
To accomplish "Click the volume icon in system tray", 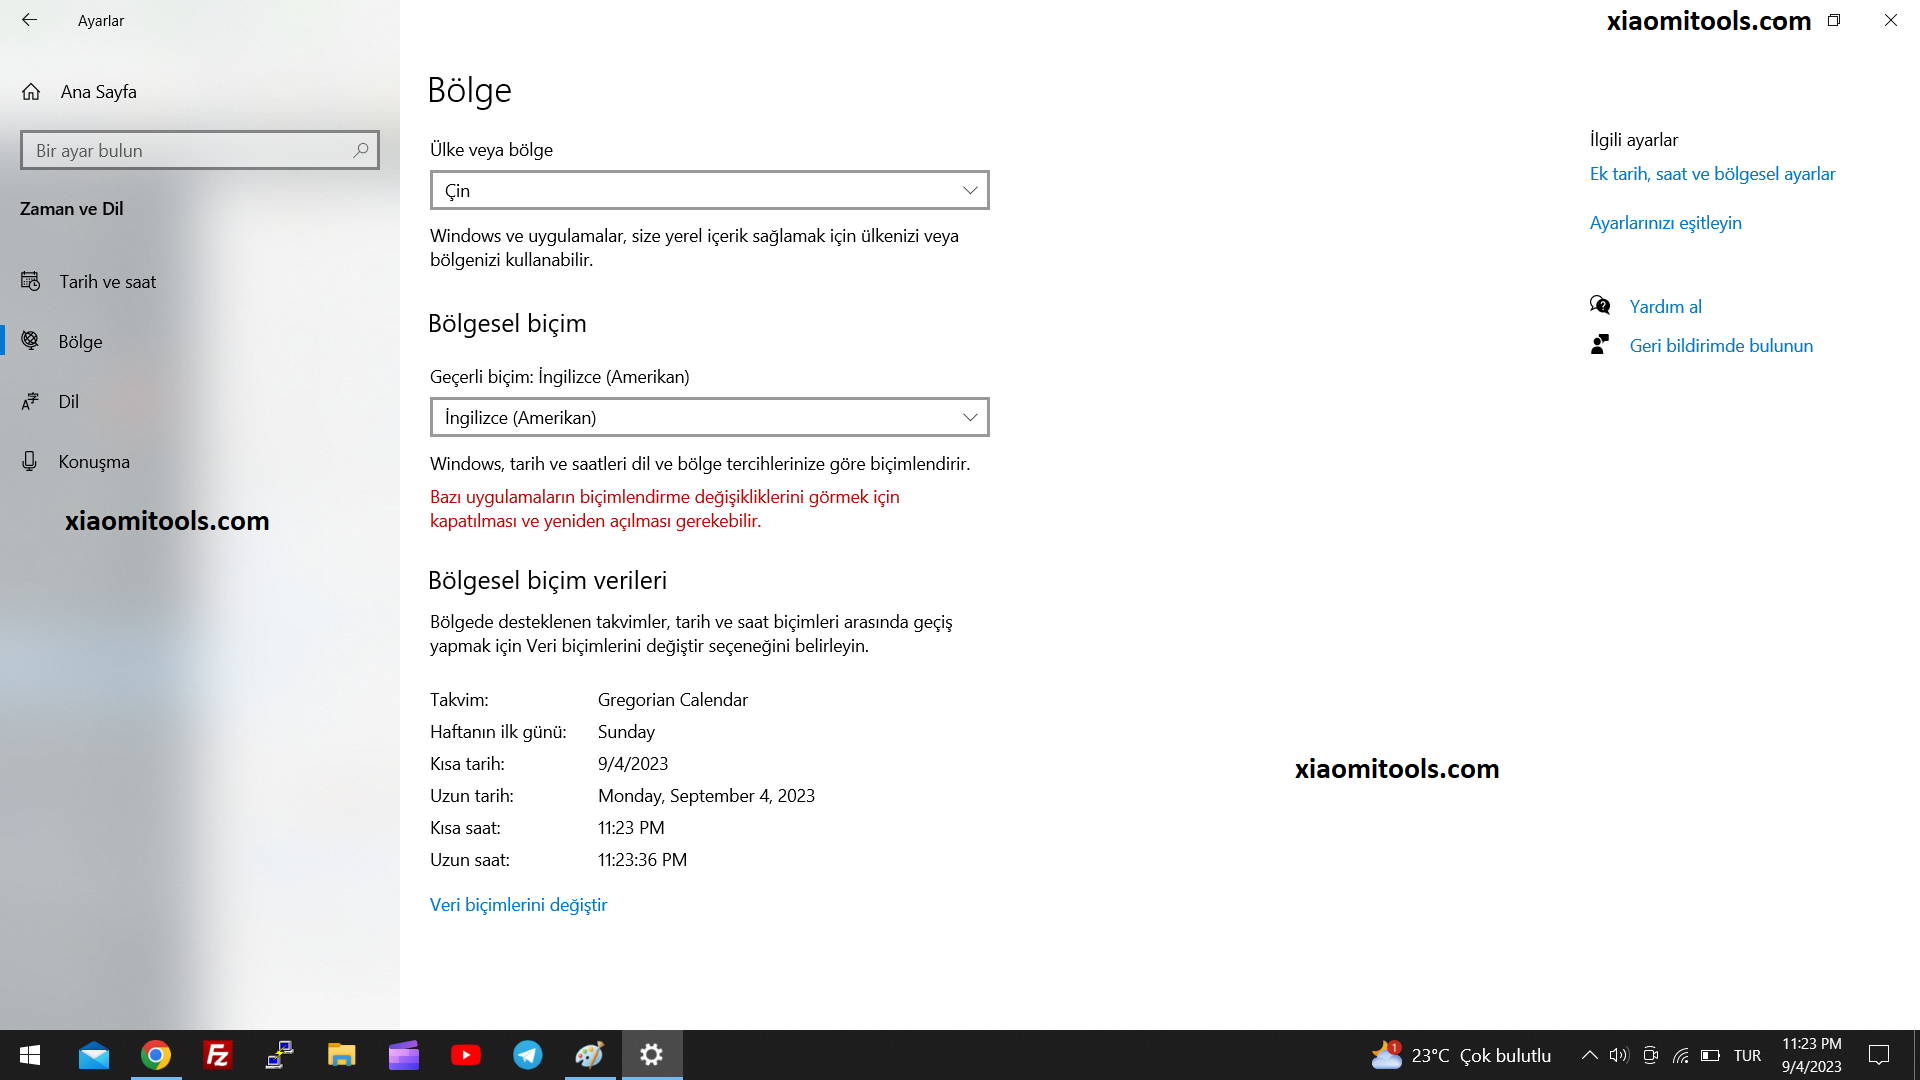I will [x=1619, y=1055].
